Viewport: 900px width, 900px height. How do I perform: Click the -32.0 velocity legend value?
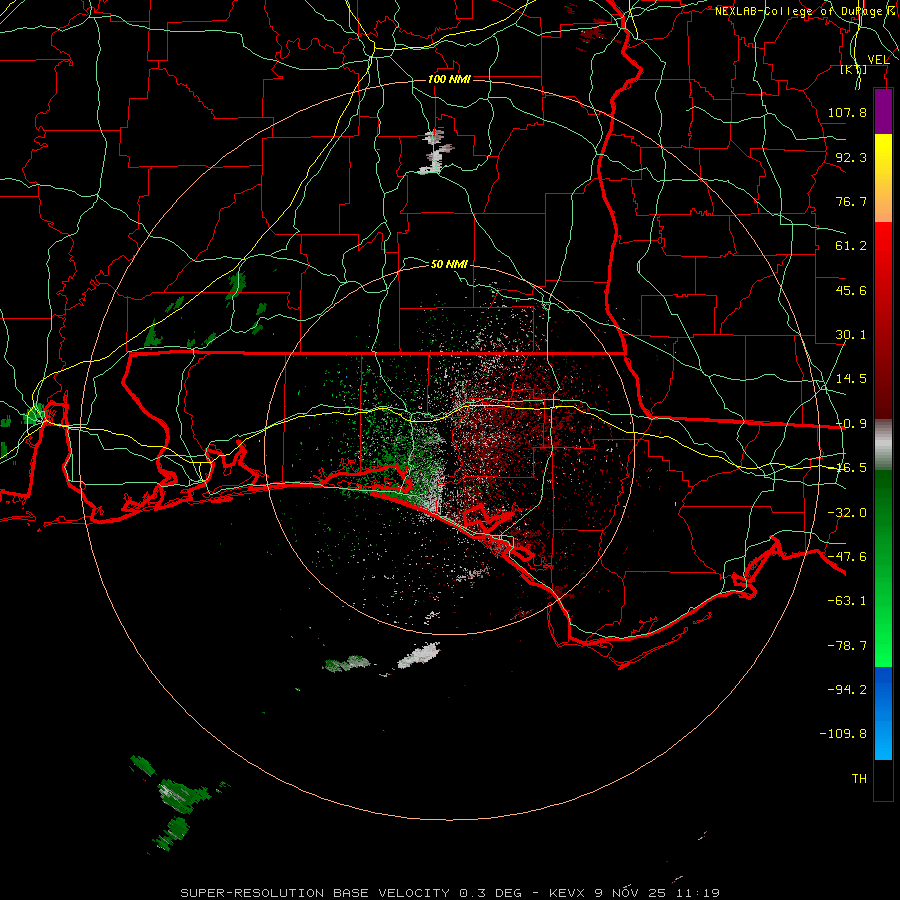[x=847, y=513]
